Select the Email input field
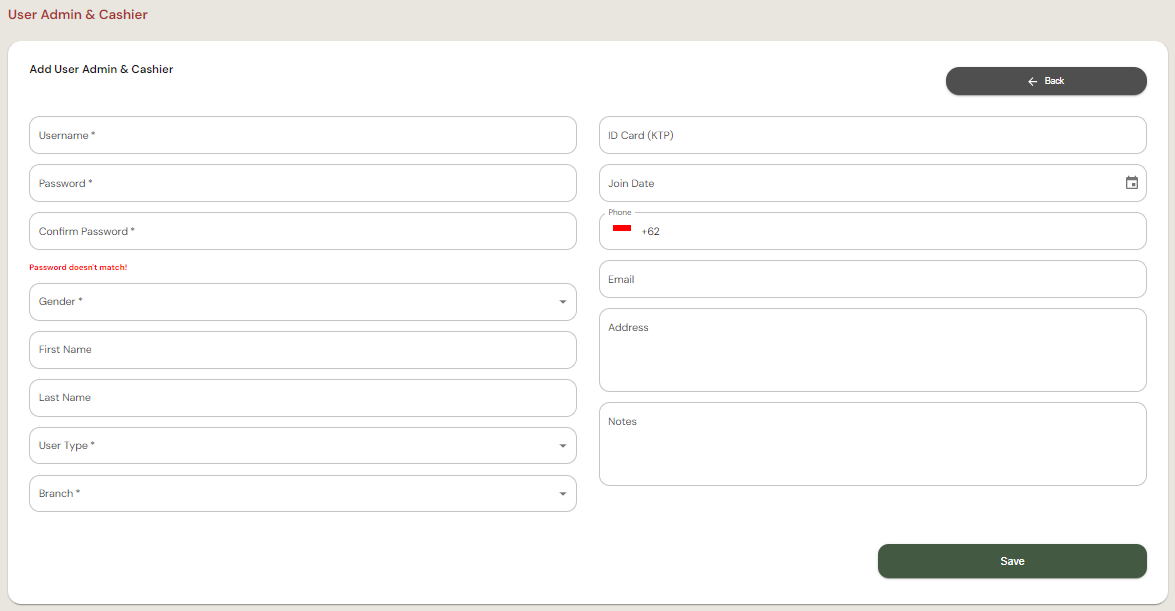1175x611 pixels. pyautogui.click(x=872, y=280)
